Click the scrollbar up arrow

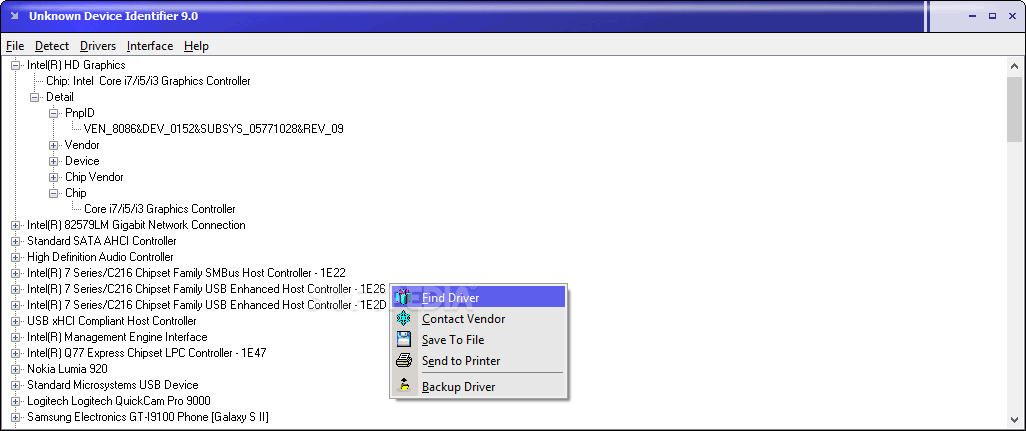pyautogui.click(x=1014, y=66)
